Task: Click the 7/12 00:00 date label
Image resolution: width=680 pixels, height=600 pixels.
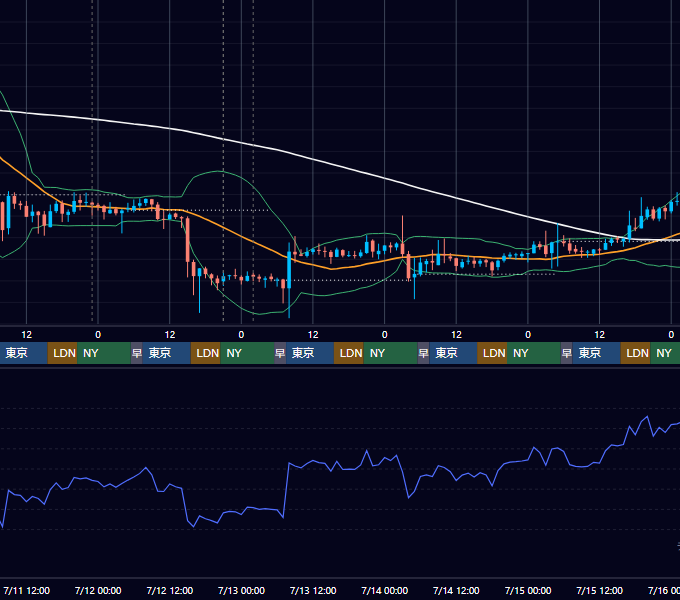Action: click(x=98, y=590)
